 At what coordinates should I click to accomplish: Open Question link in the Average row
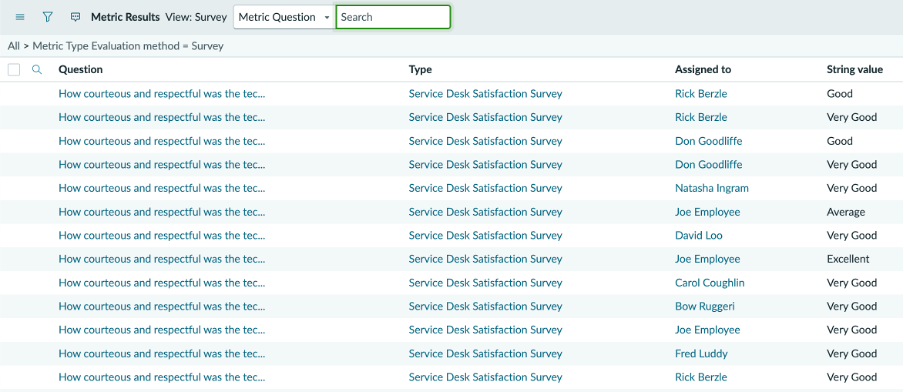[x=162, y=212]
